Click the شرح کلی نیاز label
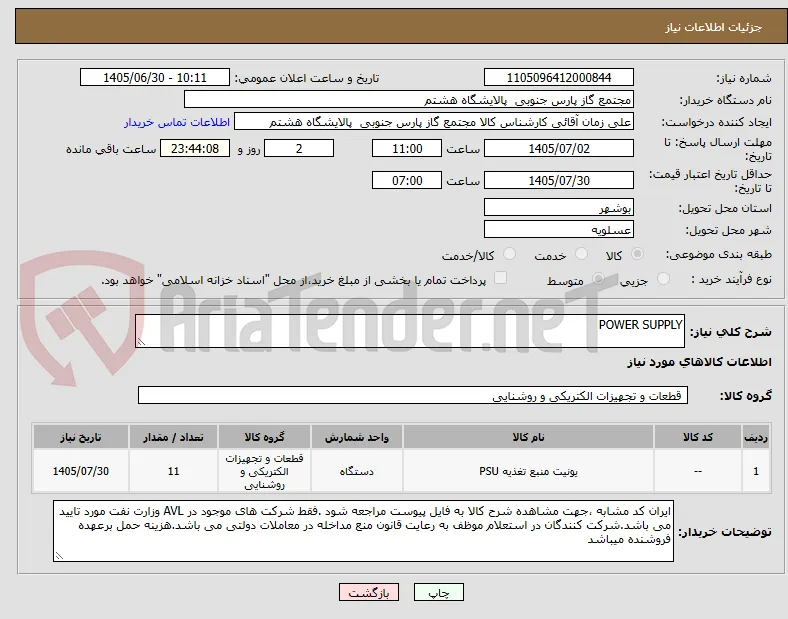Screen dimensions: 788x619 point(730,332)
